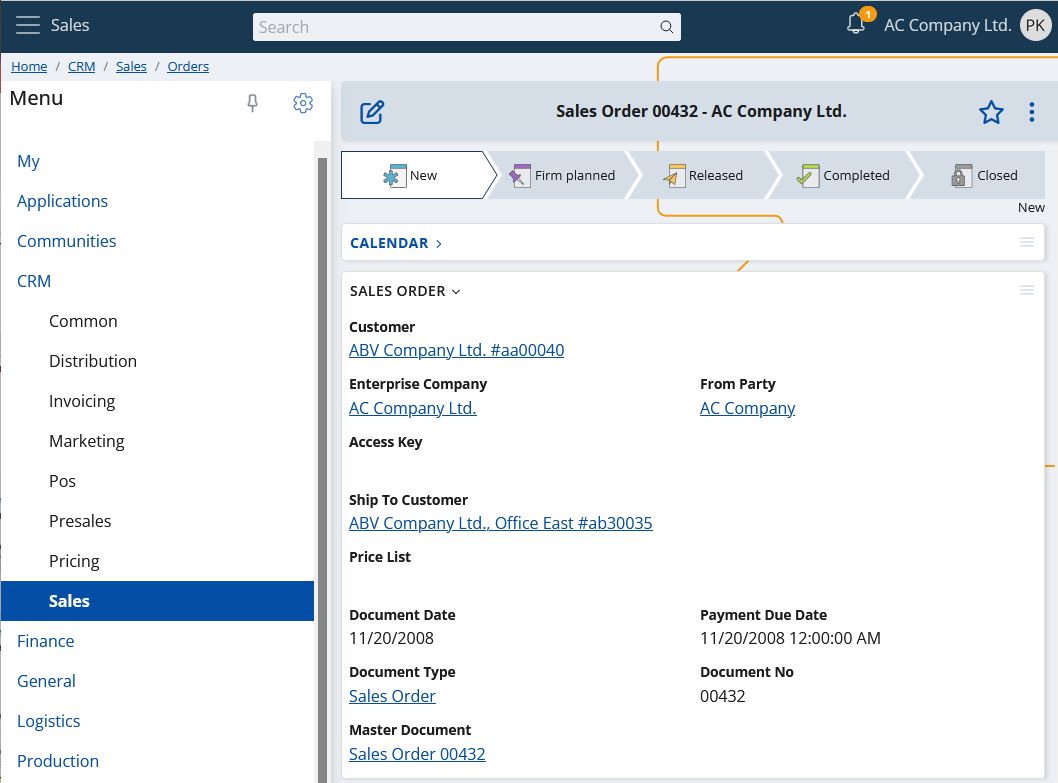Open Master Document Sales Order 00432
The height and width of the screenshot is (783, 1058).
417,754
